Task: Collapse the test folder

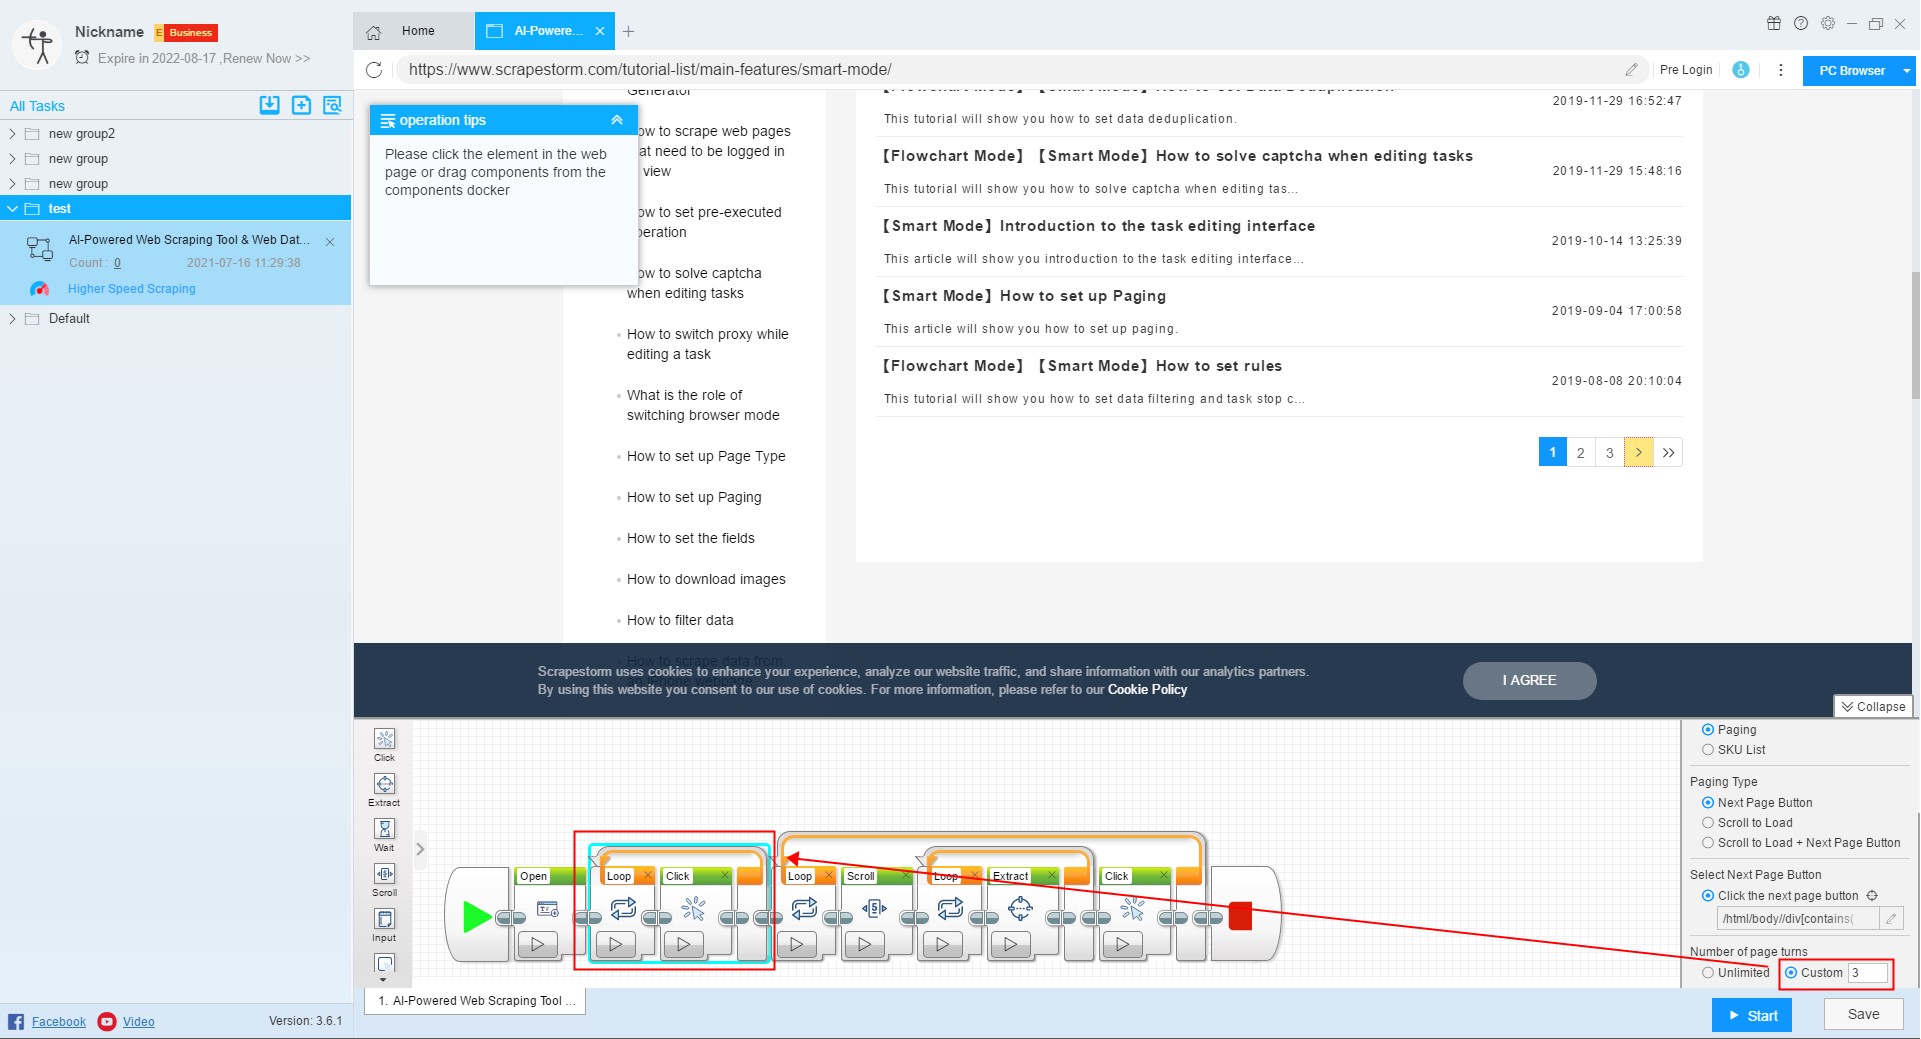Action: point(12,209)
